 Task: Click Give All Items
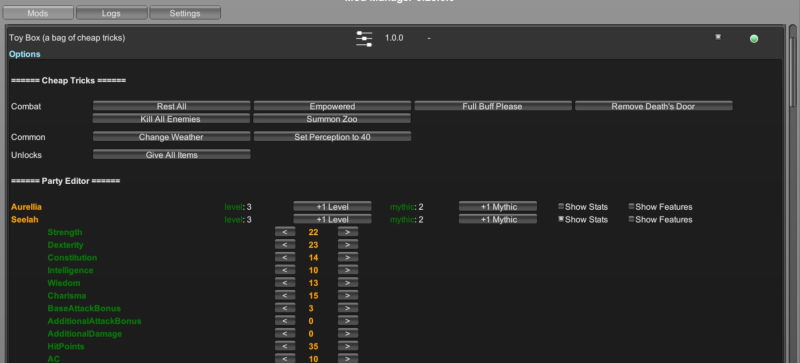[171, 155]
